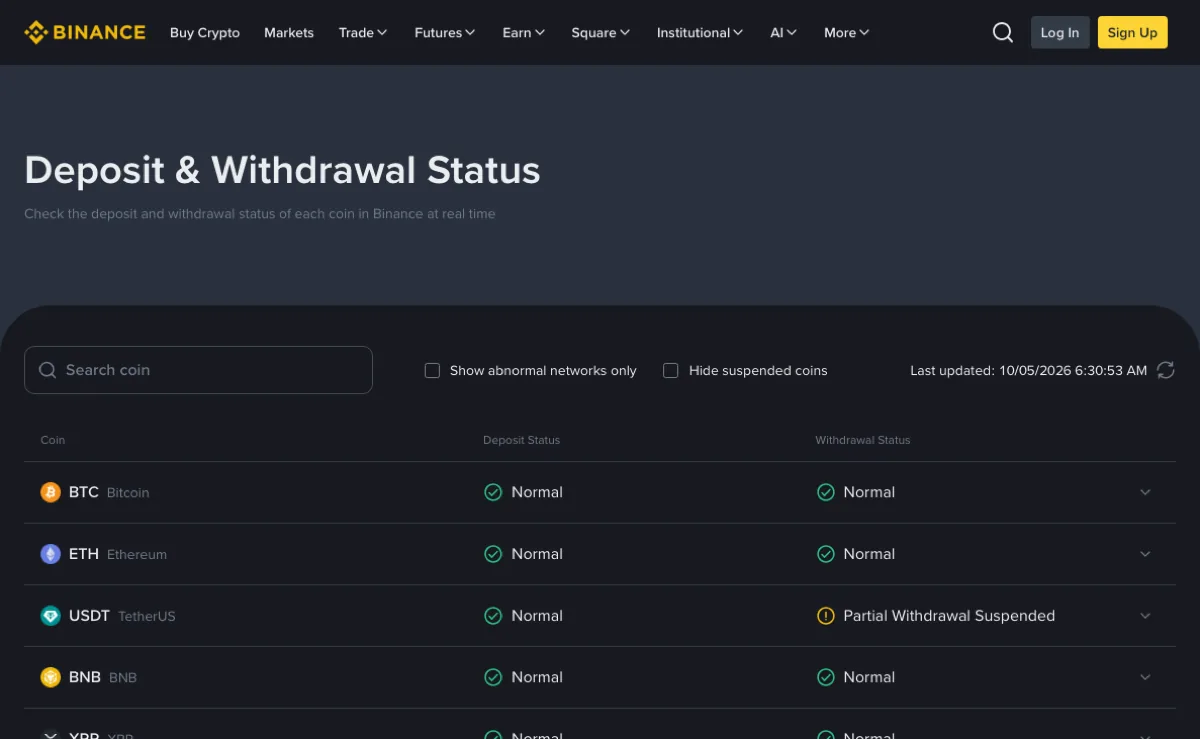Click magnifier icon in Search coin field
The image size is (1200, 739).
[x=47, y=370]
